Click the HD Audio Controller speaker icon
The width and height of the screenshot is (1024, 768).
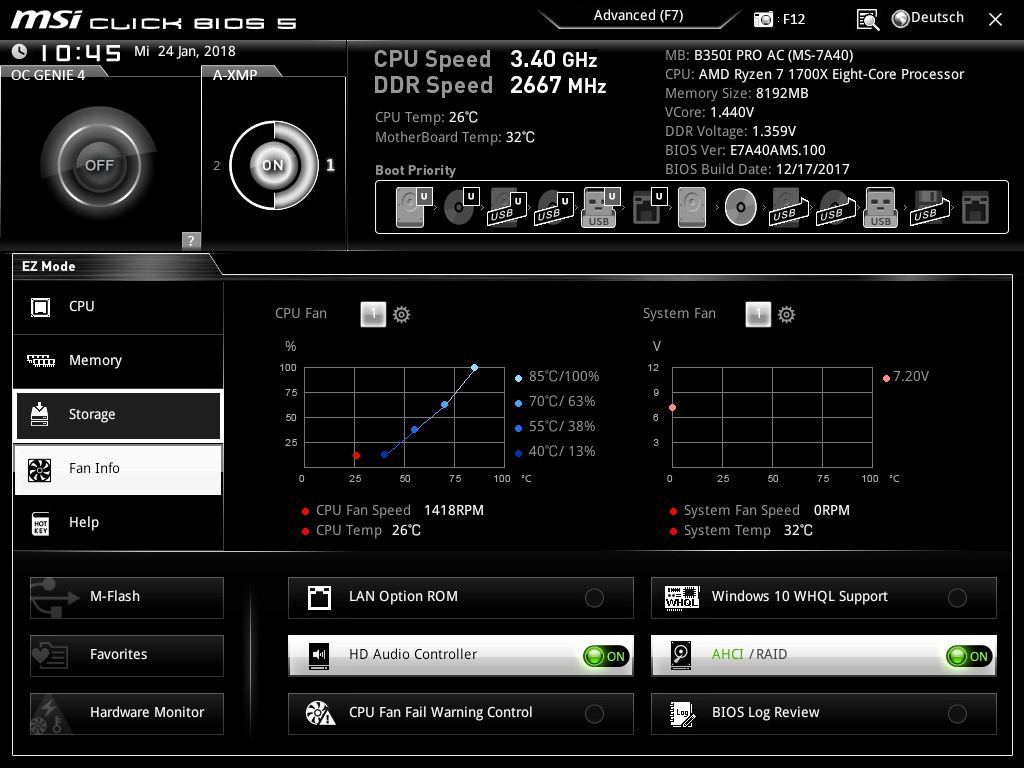pos(319,654)
